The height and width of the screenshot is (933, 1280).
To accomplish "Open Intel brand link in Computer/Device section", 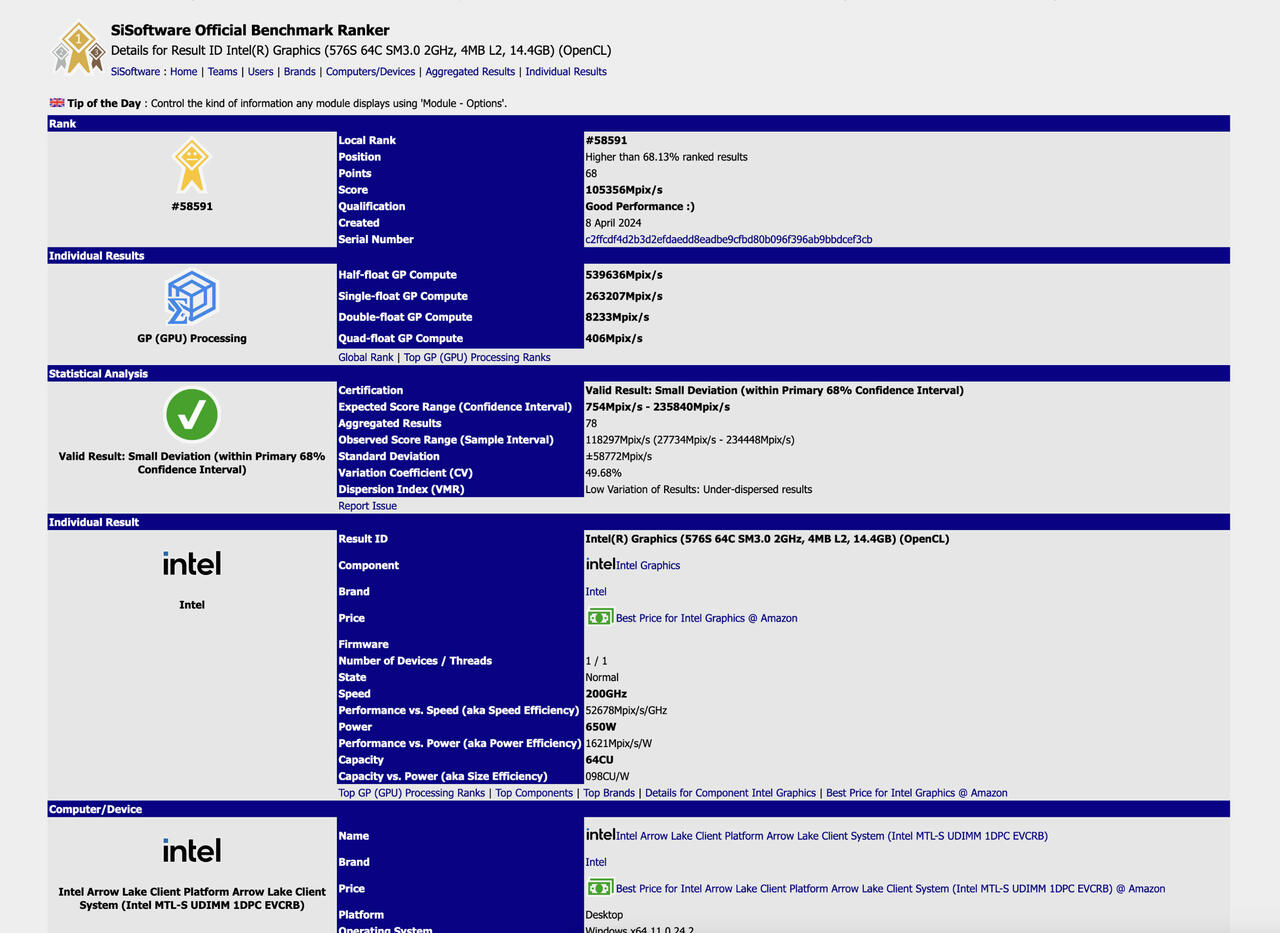I will (x=596, y=862).
